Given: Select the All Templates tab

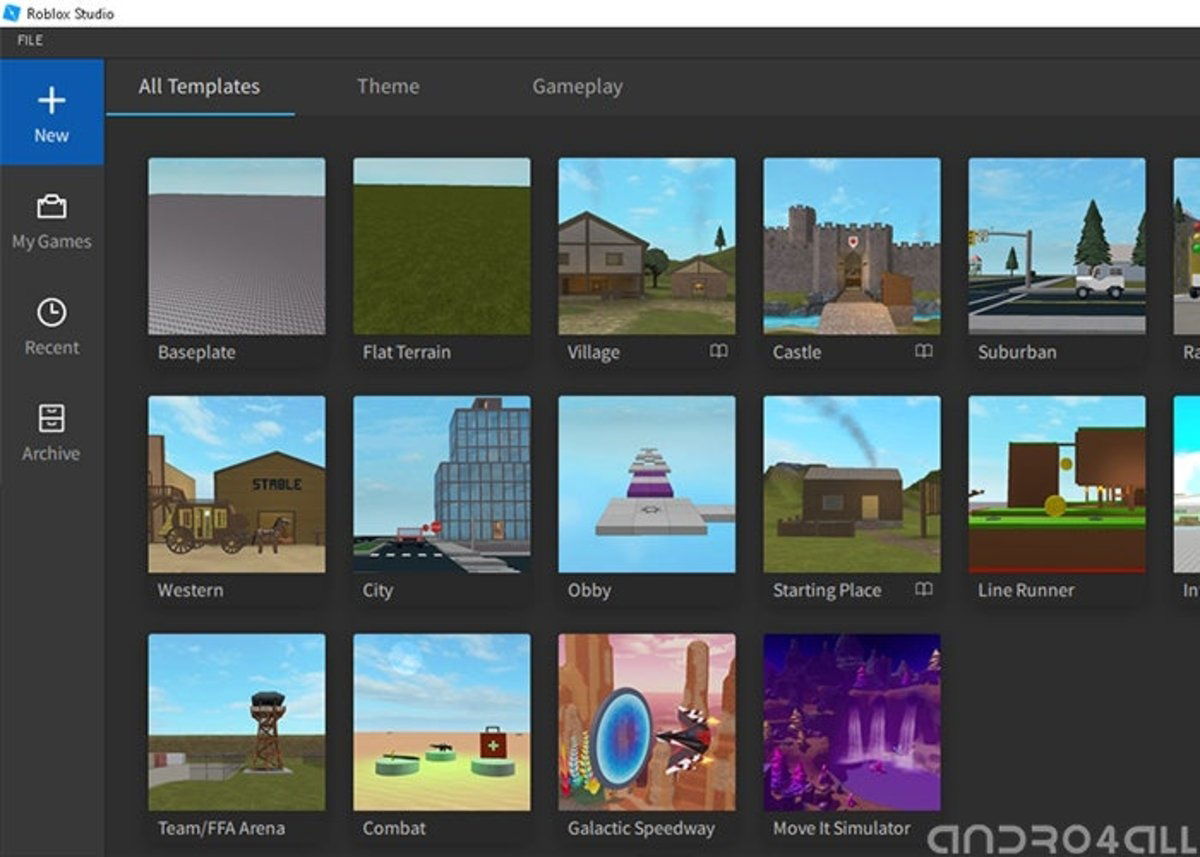Looking at the screenshot, I should coord(199,87).
